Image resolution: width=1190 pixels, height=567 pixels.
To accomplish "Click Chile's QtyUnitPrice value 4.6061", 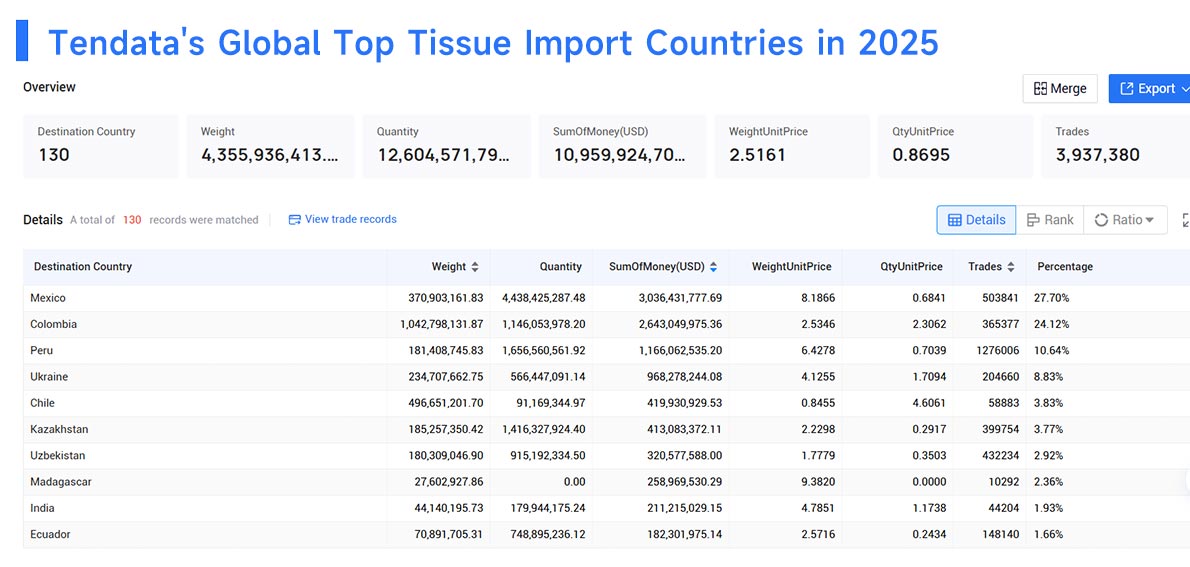I will (x=929, y=403).
